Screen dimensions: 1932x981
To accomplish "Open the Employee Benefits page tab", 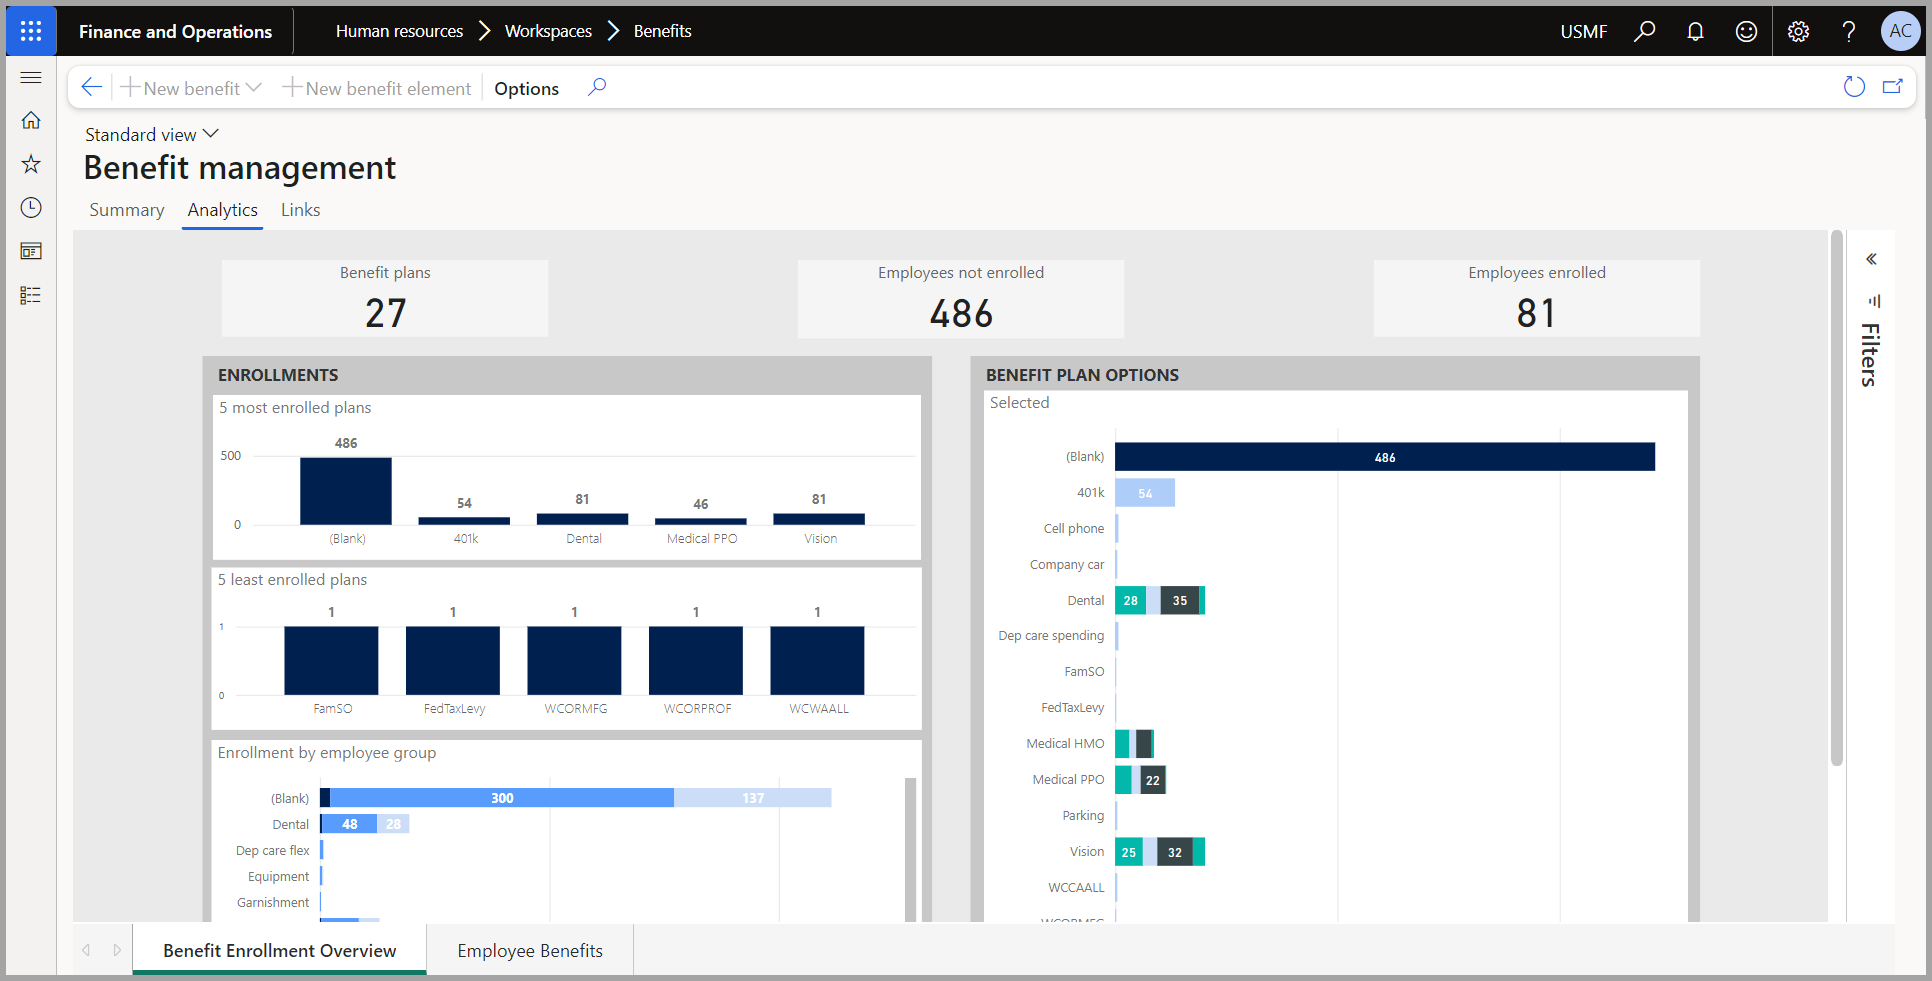I will (x=530, y=950).
